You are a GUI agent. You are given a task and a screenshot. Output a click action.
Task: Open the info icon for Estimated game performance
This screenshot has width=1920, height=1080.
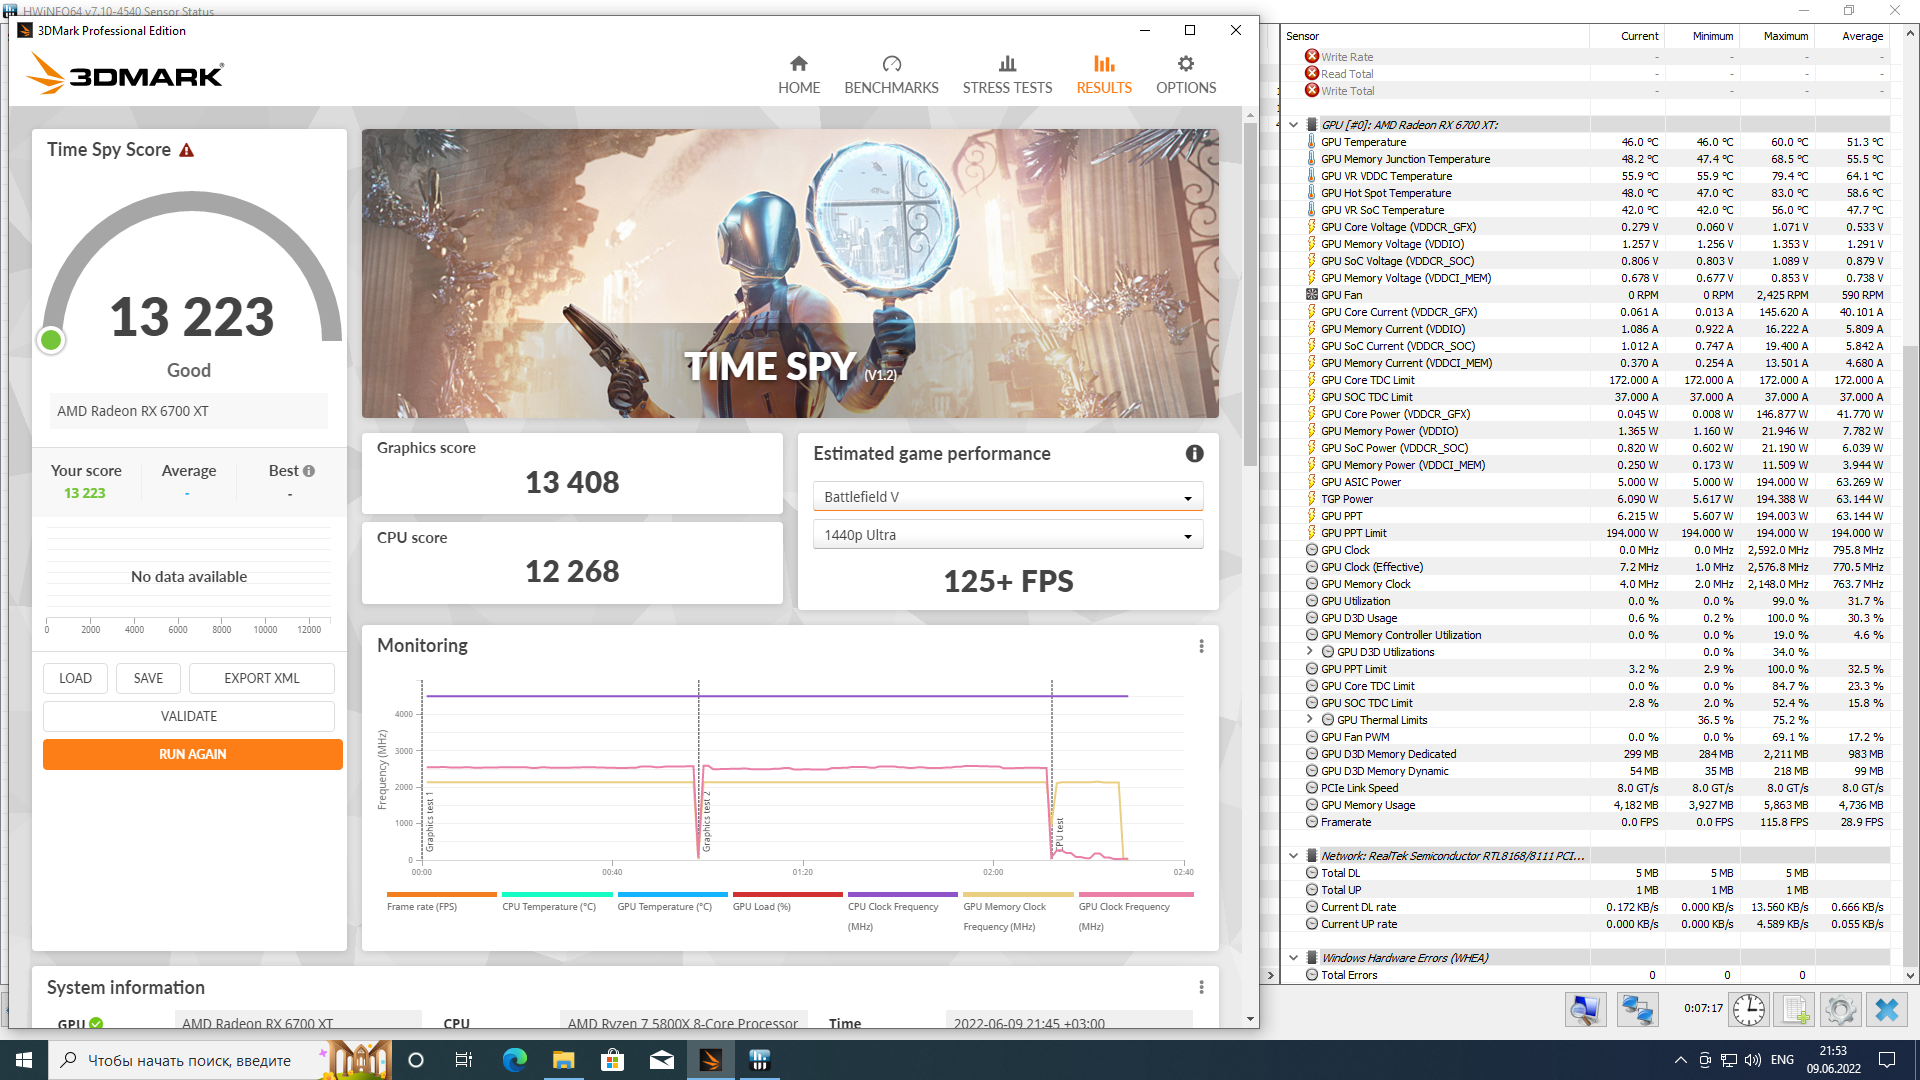point(1194,454)
